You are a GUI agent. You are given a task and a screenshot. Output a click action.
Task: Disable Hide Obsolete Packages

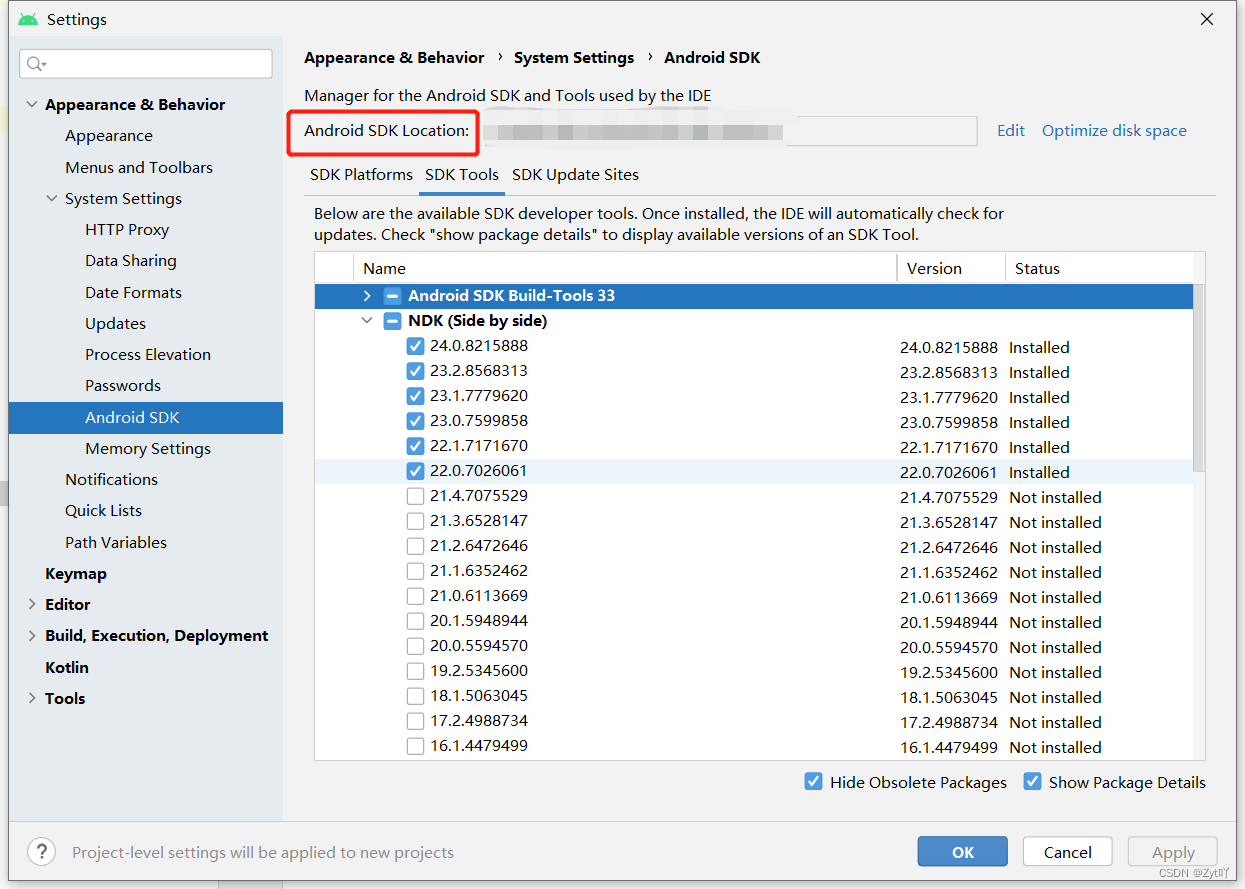(x=813, y=781)
